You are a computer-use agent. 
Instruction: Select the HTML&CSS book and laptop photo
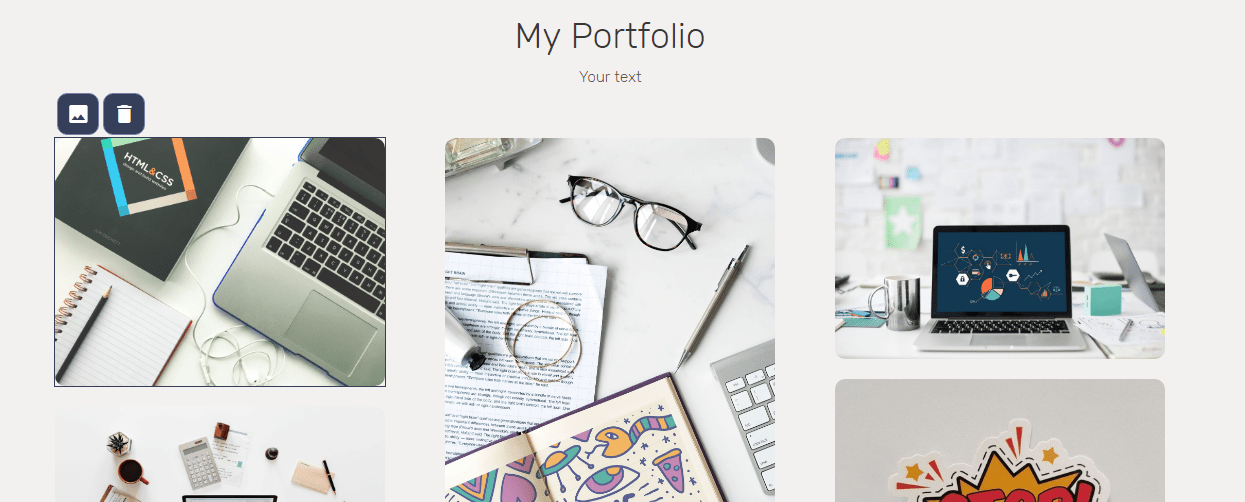coord(220,262)
